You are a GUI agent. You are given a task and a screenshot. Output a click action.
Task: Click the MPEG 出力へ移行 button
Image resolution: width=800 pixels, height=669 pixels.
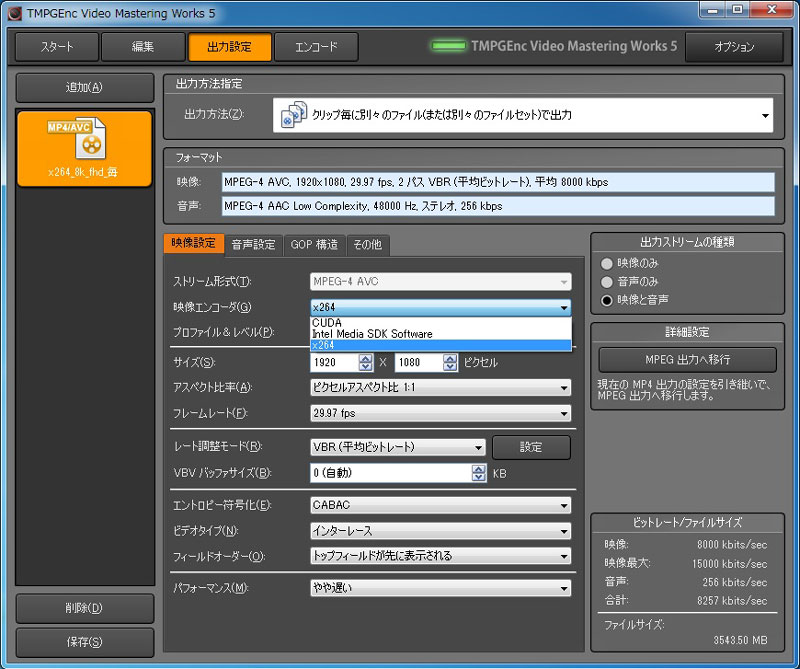click(687, 360)
